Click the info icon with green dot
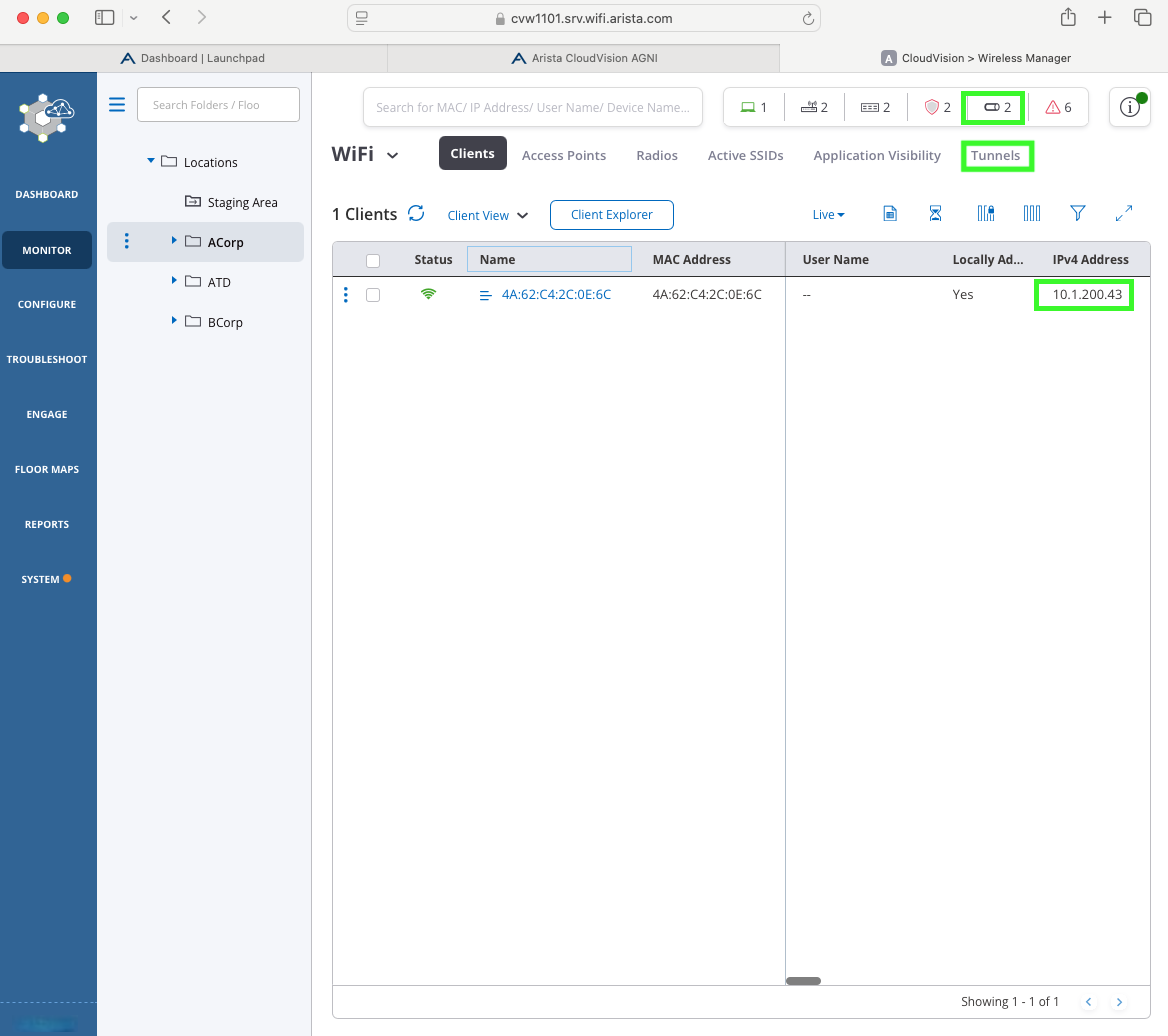Image resolution: width=1168 pixels, height=1036 pixels. [x=1129, y=107]
